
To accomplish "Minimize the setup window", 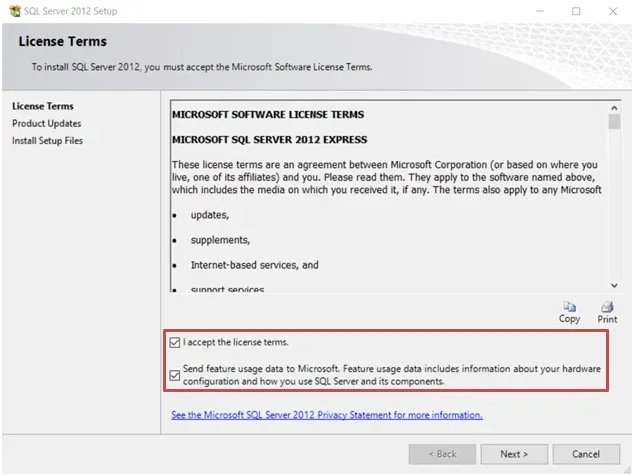I will (539, 11).
